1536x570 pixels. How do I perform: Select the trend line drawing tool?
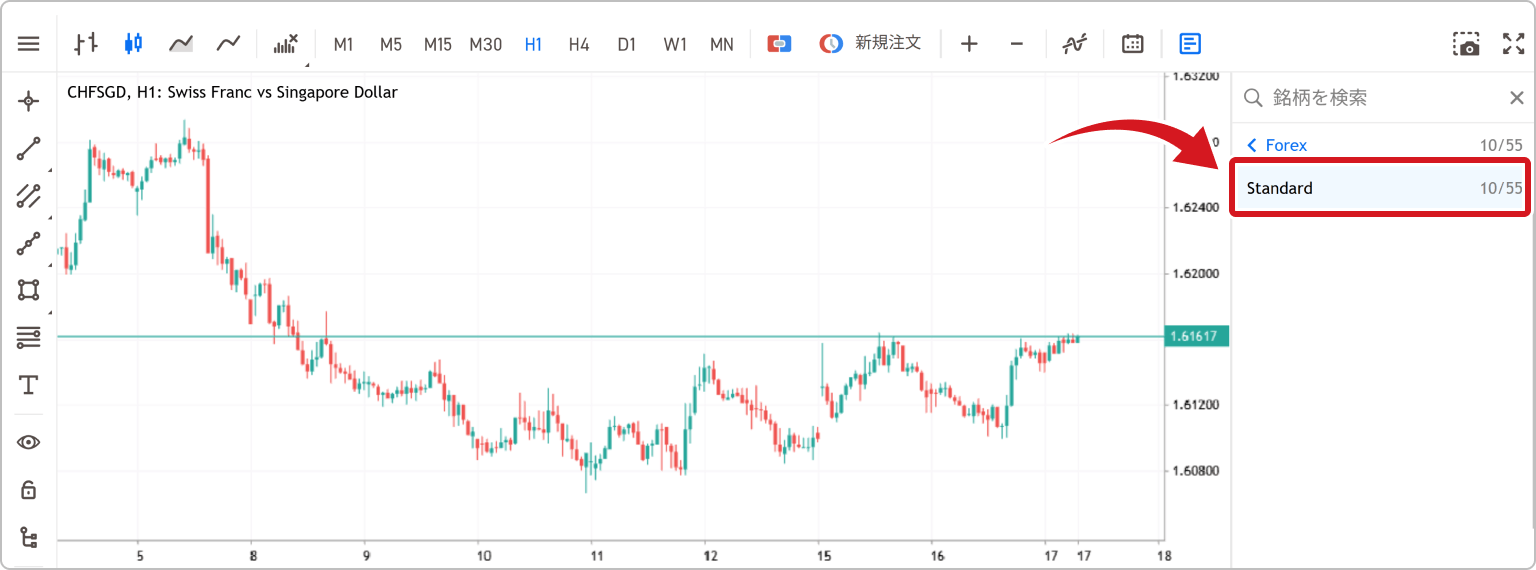(x=28, y=149)
